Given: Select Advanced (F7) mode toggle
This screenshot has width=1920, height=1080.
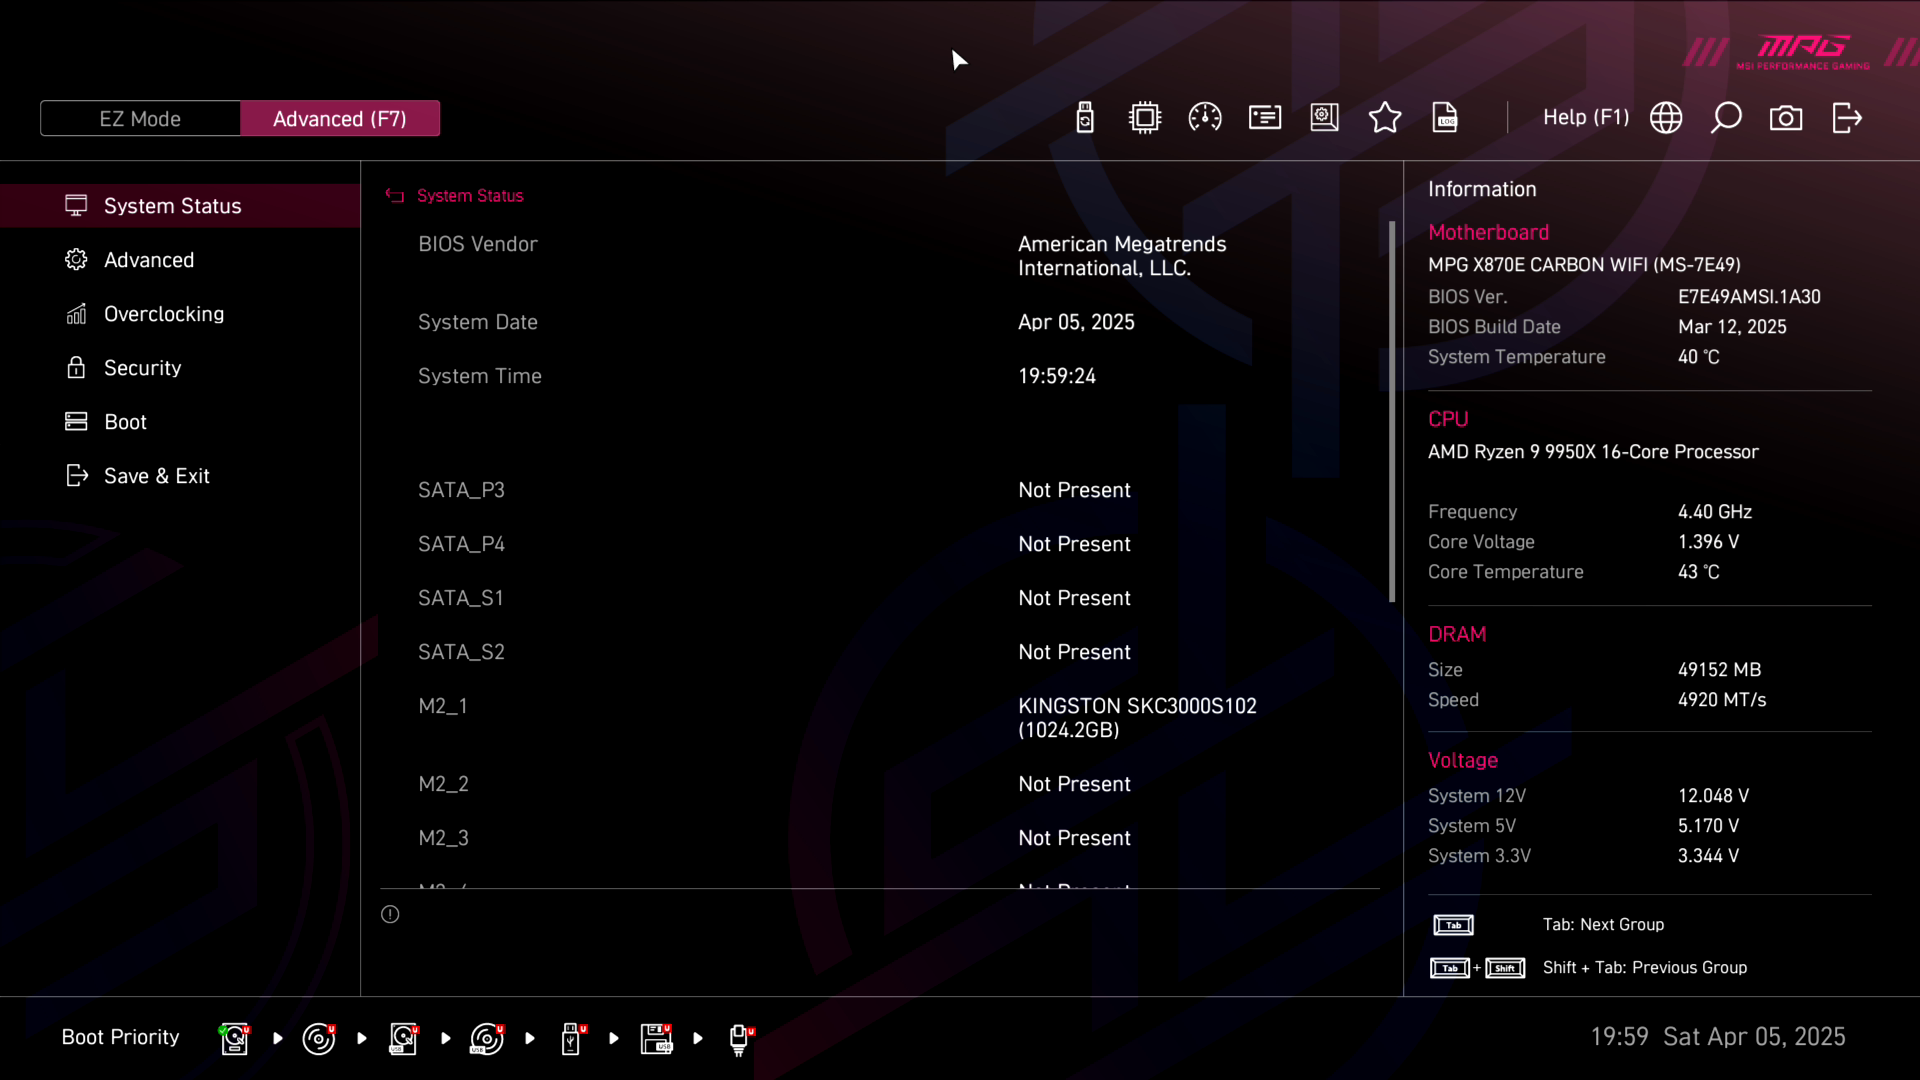Looking at the screenshot, I should pos(340,119).
